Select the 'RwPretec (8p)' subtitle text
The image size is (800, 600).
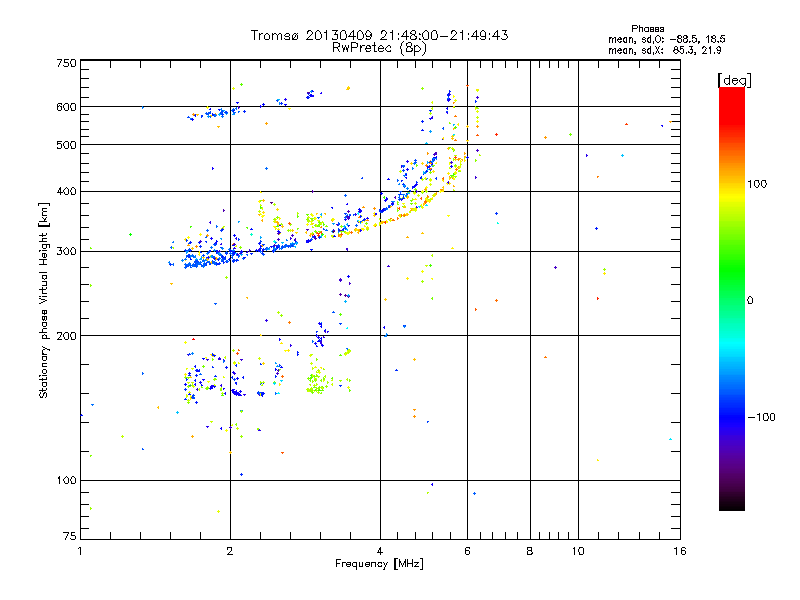point(379,48)
